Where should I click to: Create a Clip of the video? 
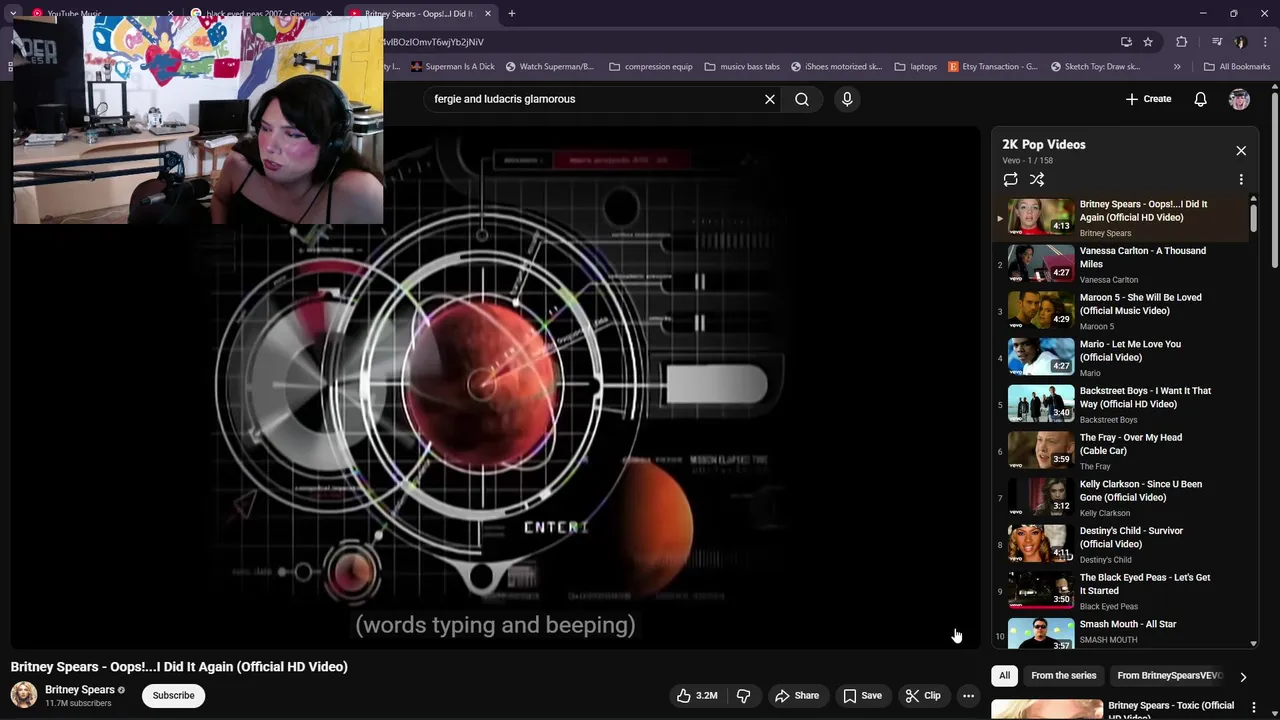point(923,696)
